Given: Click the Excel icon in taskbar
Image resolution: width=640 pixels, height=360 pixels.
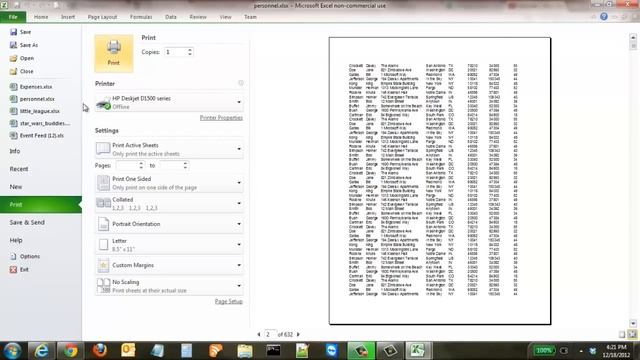Looking at the screenshot, I should click(418, 351).
